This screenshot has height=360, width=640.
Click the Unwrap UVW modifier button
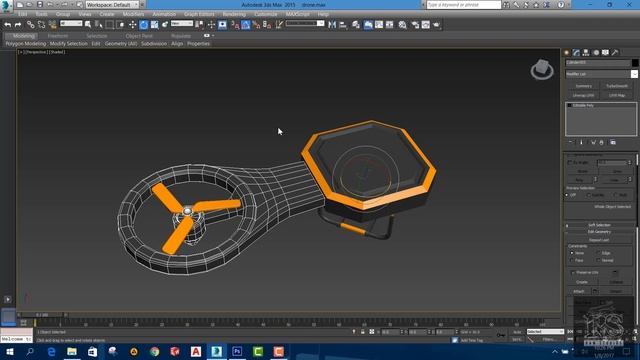pos(583,96)
